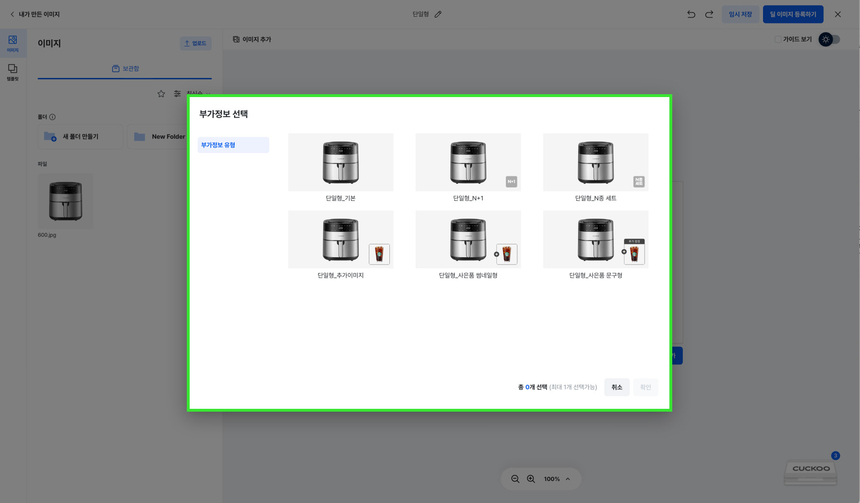Select the 부가정보 유형 menu item
860x503 pixels.
tap(233, 145)
